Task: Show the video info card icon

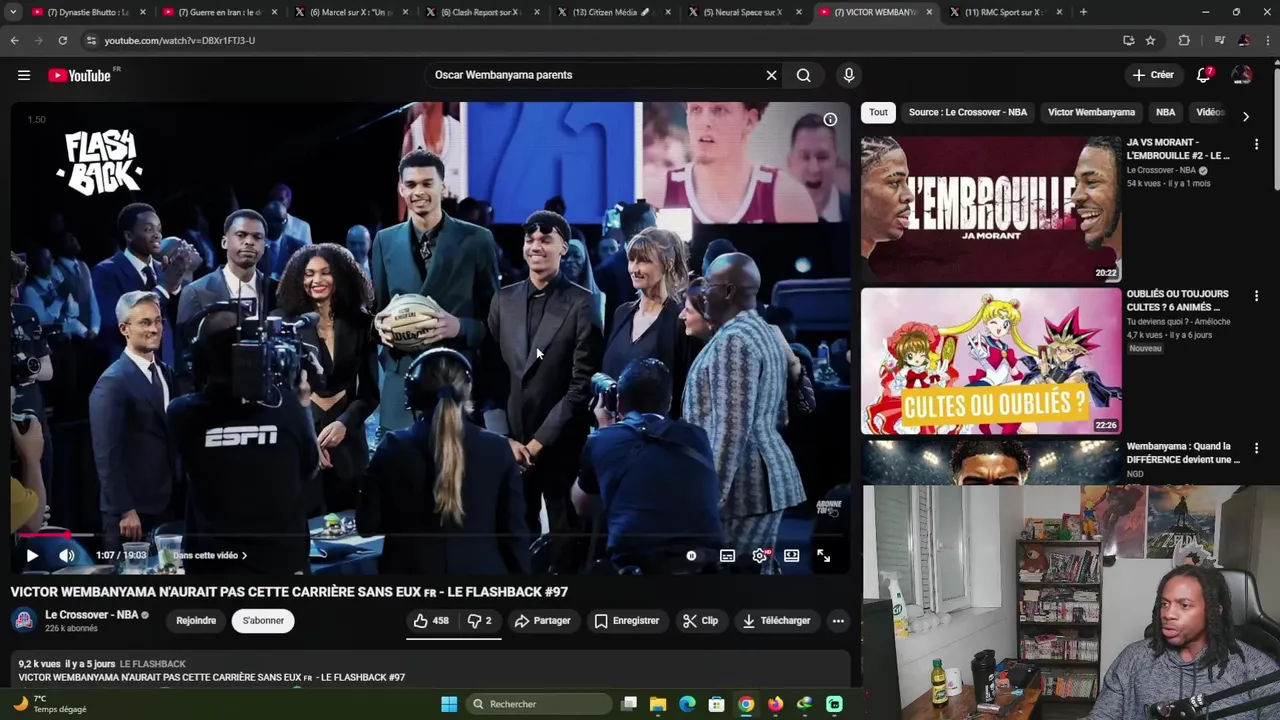Action: [830, 119]
